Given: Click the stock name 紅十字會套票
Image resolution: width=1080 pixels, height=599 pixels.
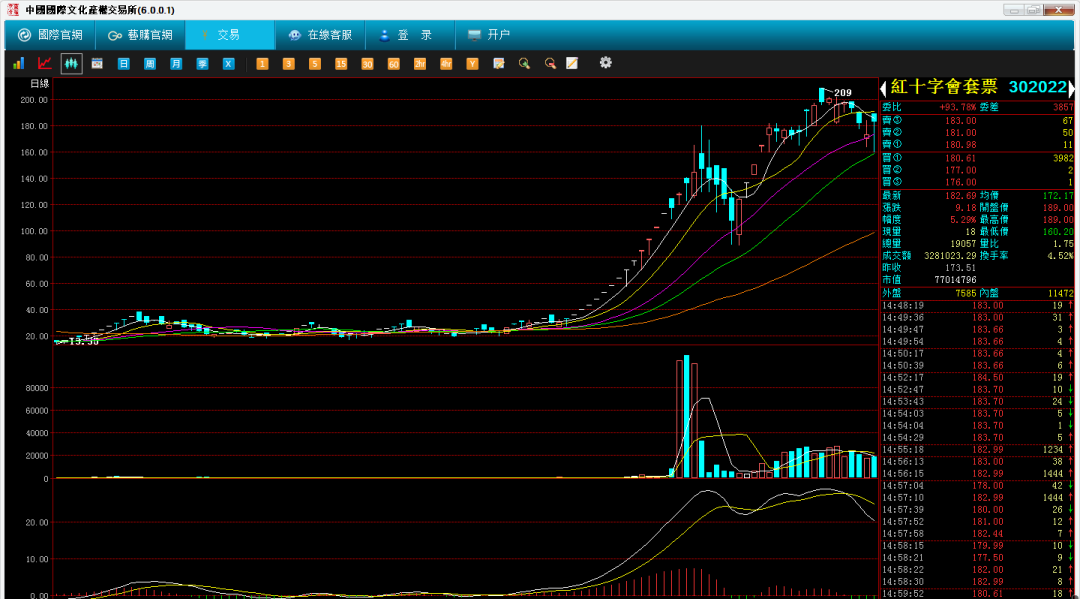Looking at the screenshot, I should tap(944, 87).
